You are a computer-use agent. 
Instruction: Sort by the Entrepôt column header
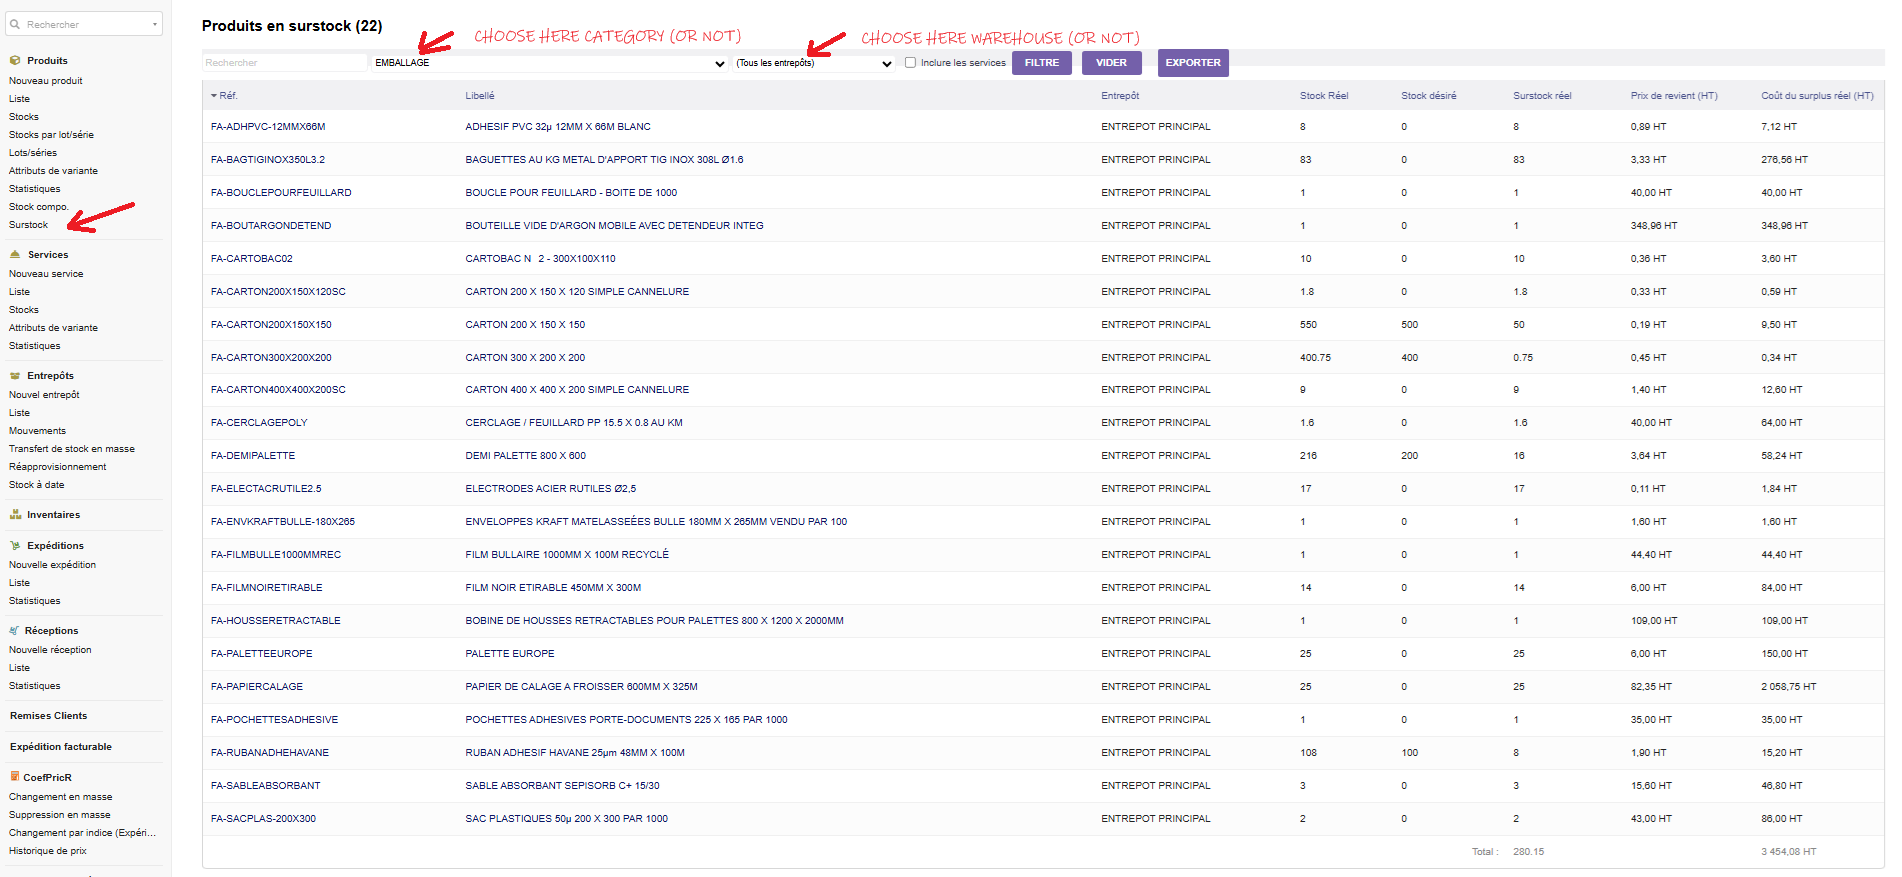[x=1120, y=96]
